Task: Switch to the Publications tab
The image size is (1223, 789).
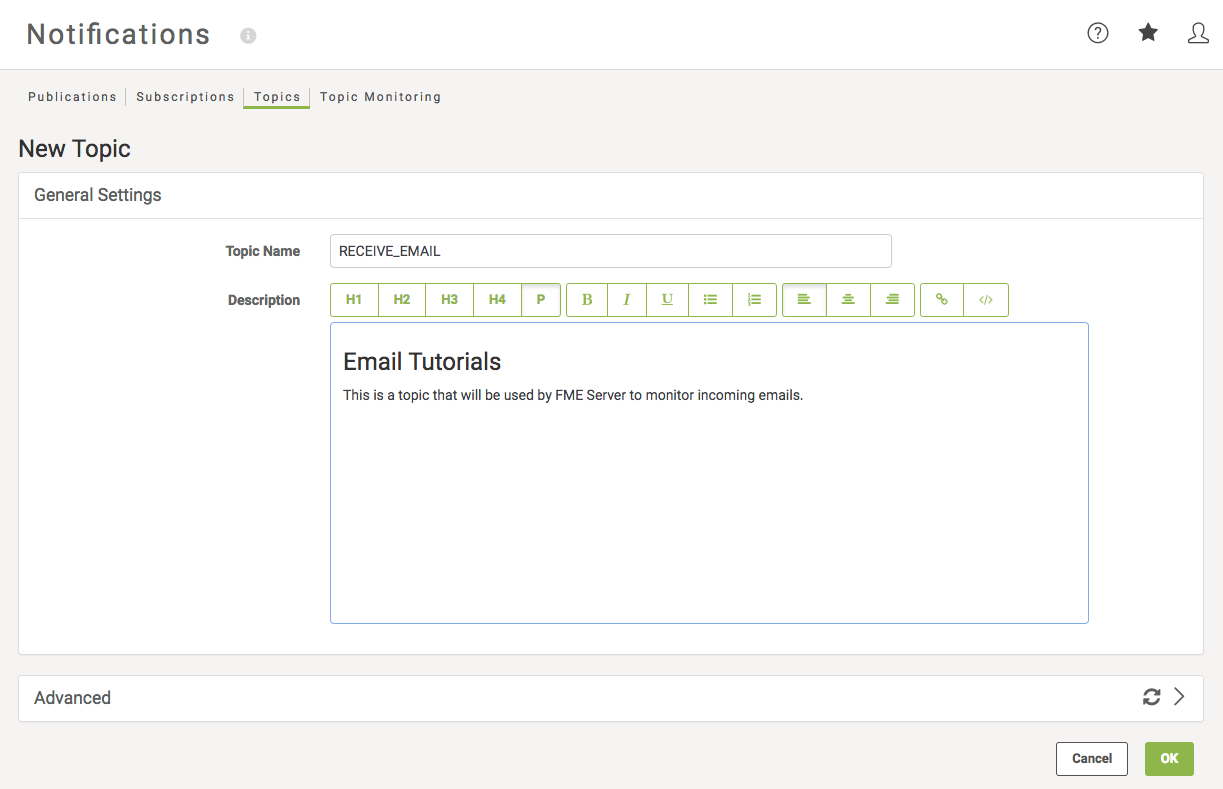Action: (x=72, y=97)
